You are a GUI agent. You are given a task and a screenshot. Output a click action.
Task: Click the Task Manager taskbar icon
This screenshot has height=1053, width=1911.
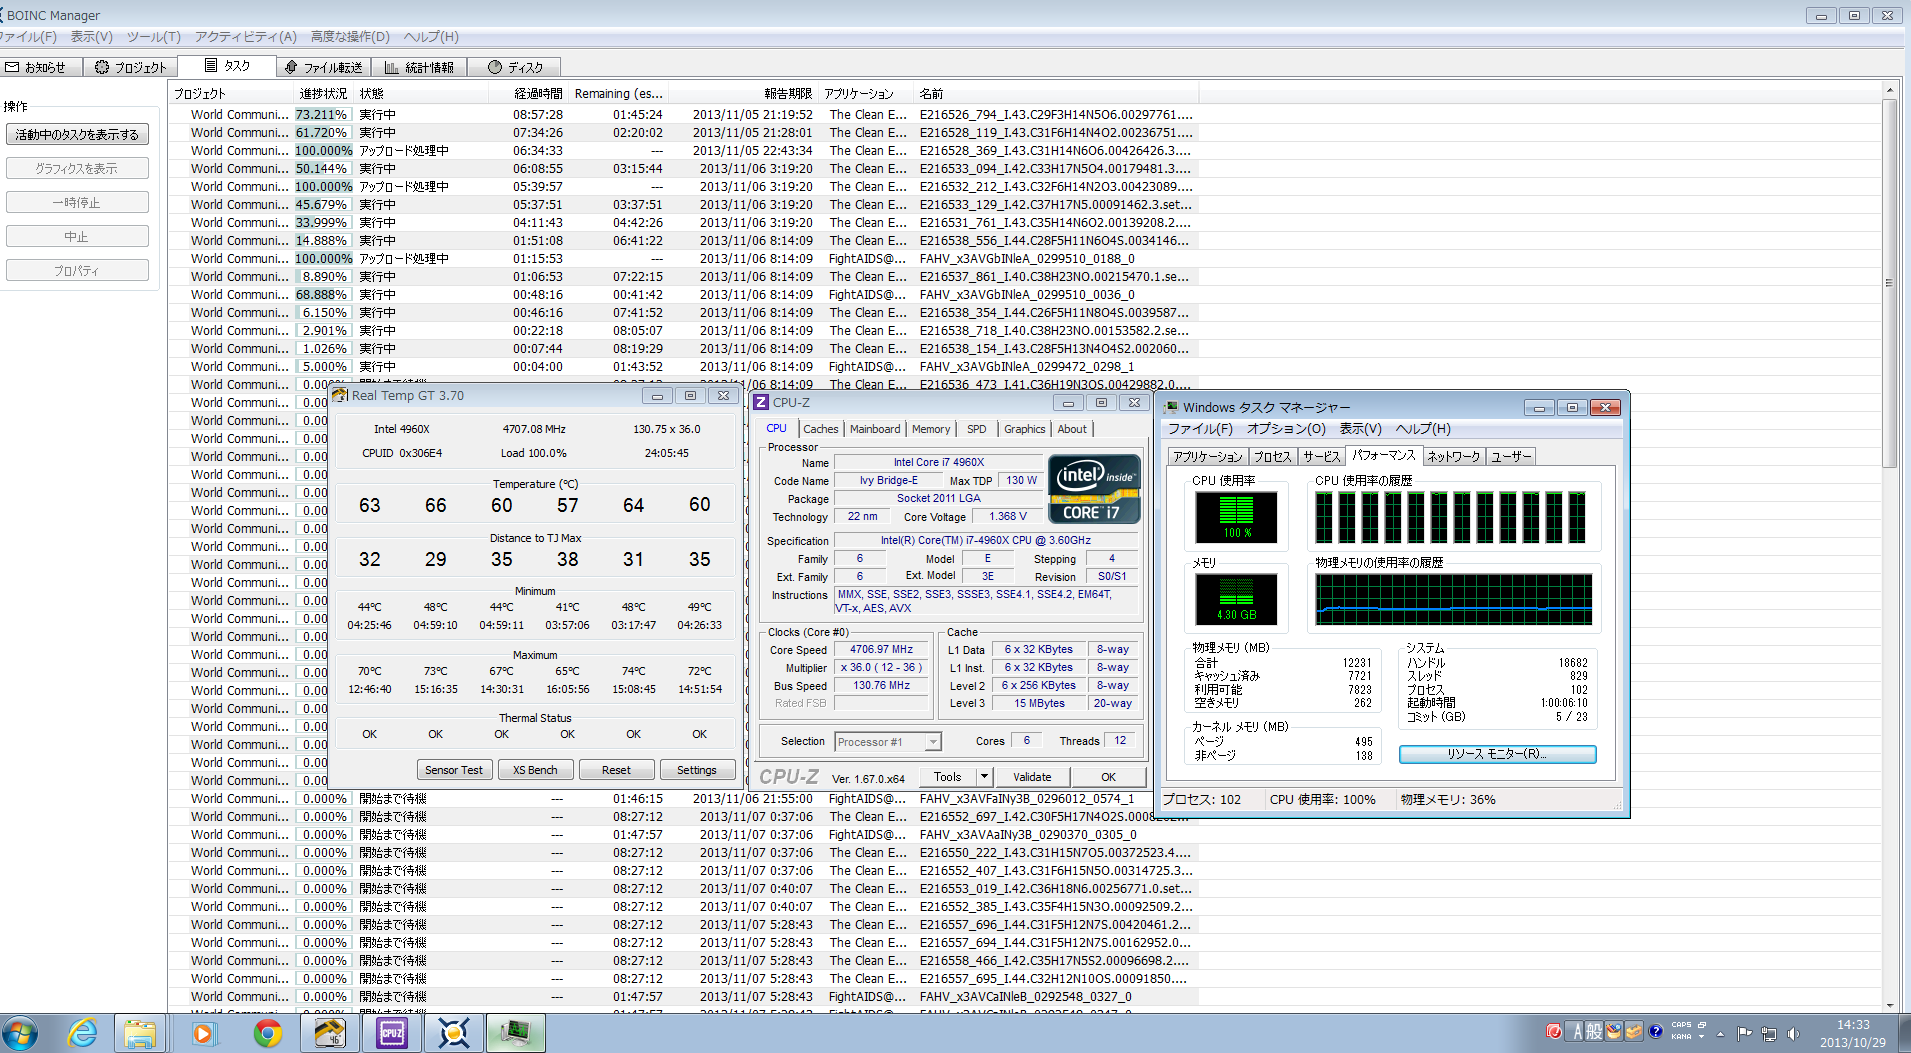pyautogui.click(x=515, y=1033)
